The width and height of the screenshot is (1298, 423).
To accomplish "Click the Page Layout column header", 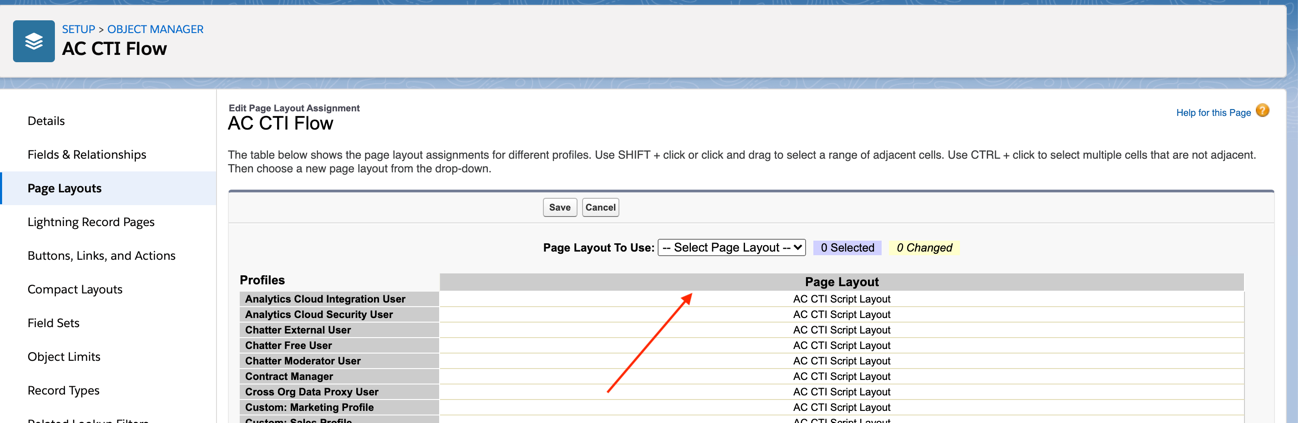I will [842, 282].
